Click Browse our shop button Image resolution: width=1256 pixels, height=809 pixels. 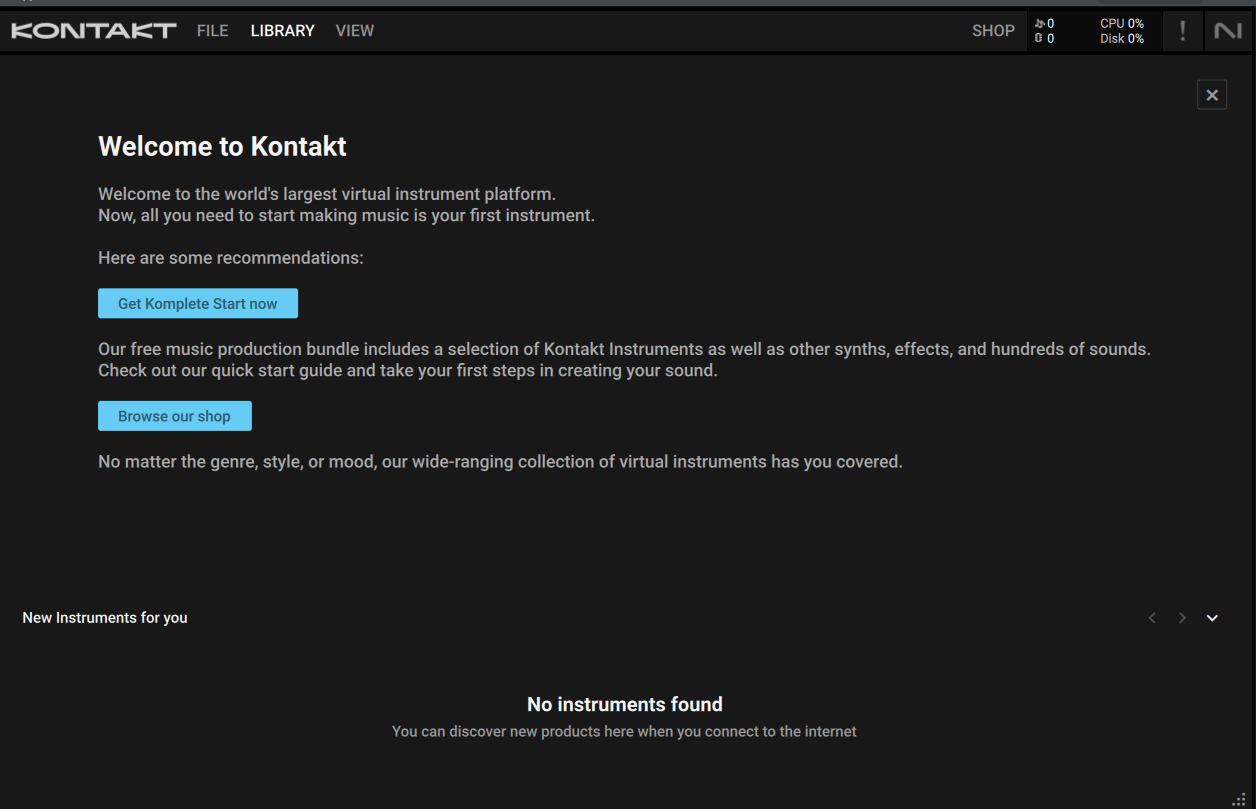[x=175, y=416]
